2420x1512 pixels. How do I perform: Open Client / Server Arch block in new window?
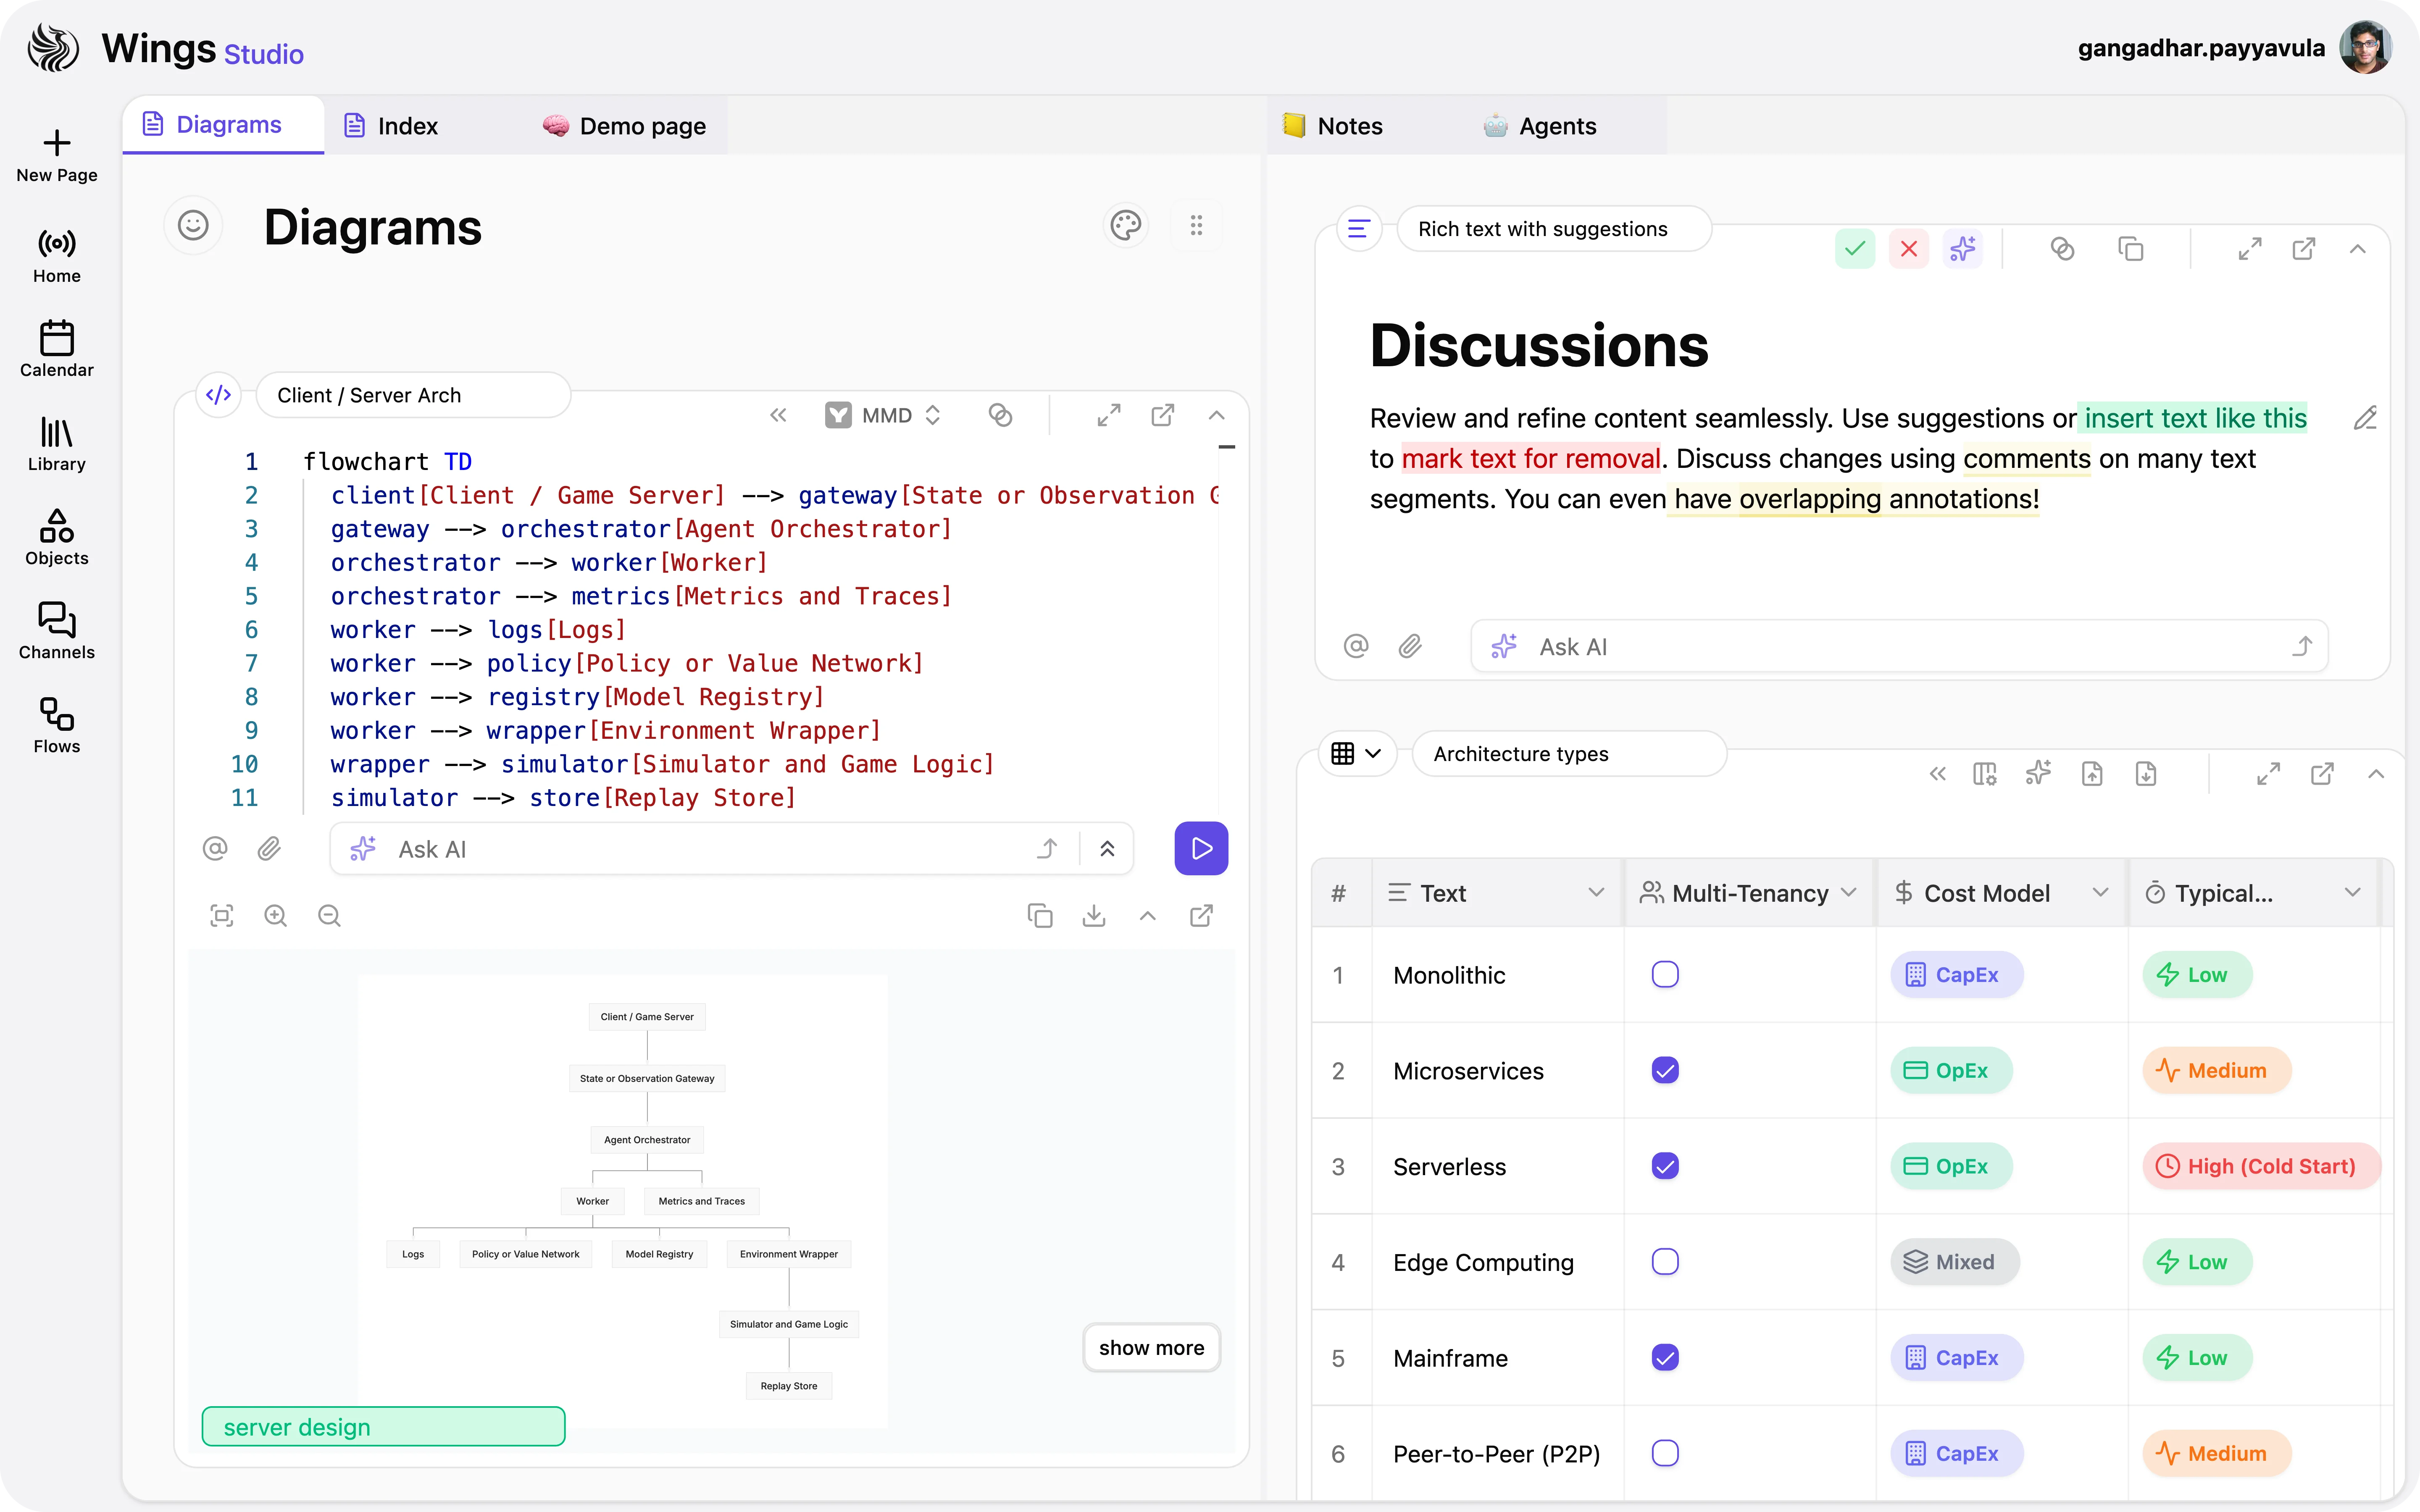pyautogui.click(x=1163, y=415)
